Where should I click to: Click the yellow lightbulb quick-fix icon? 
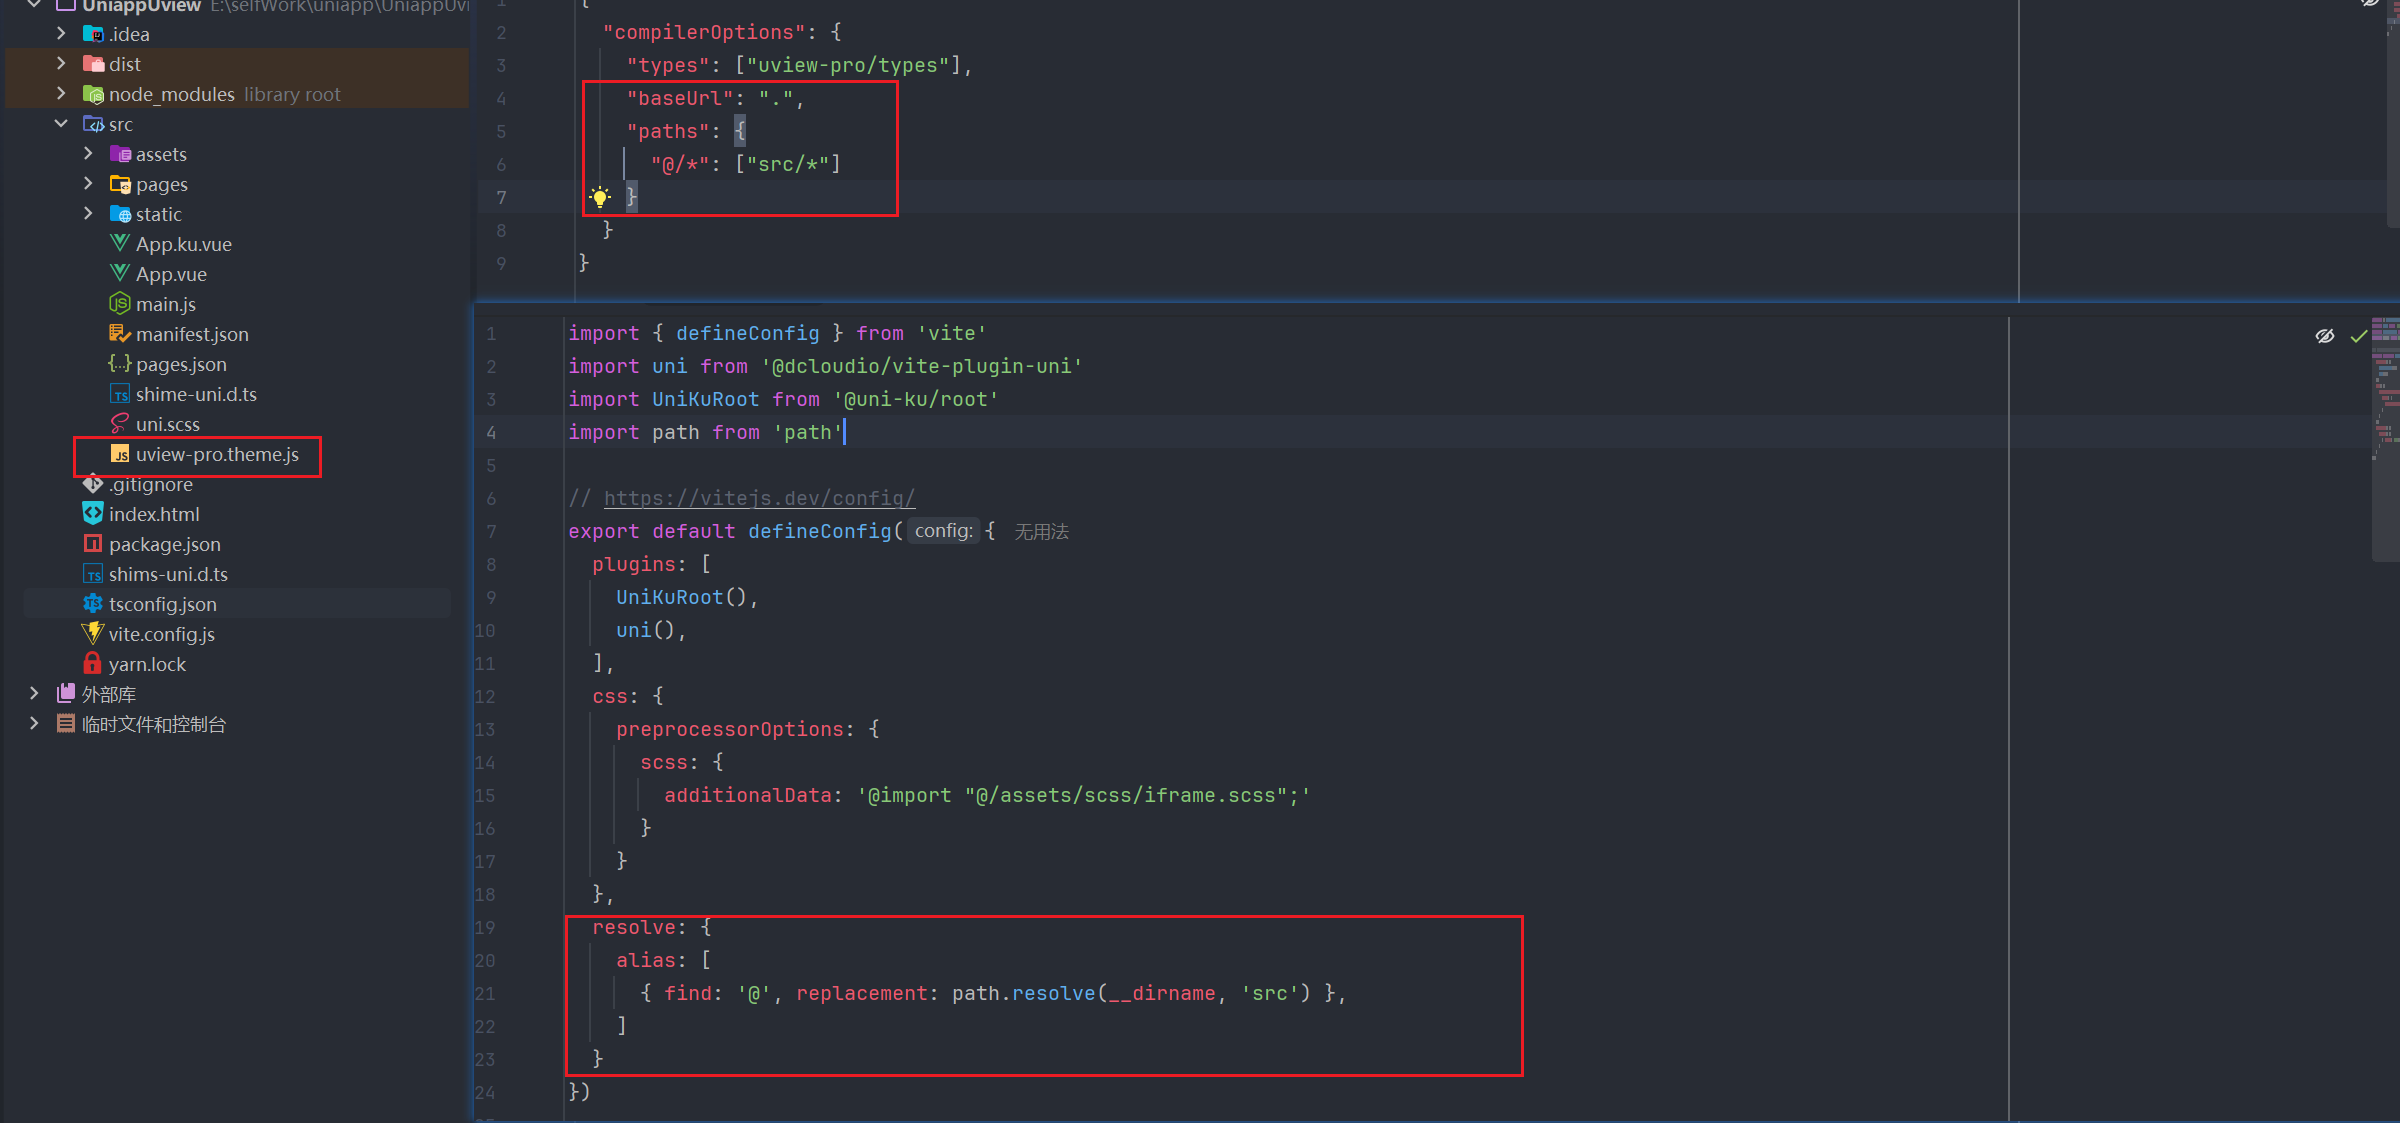[x=600, y=197]
